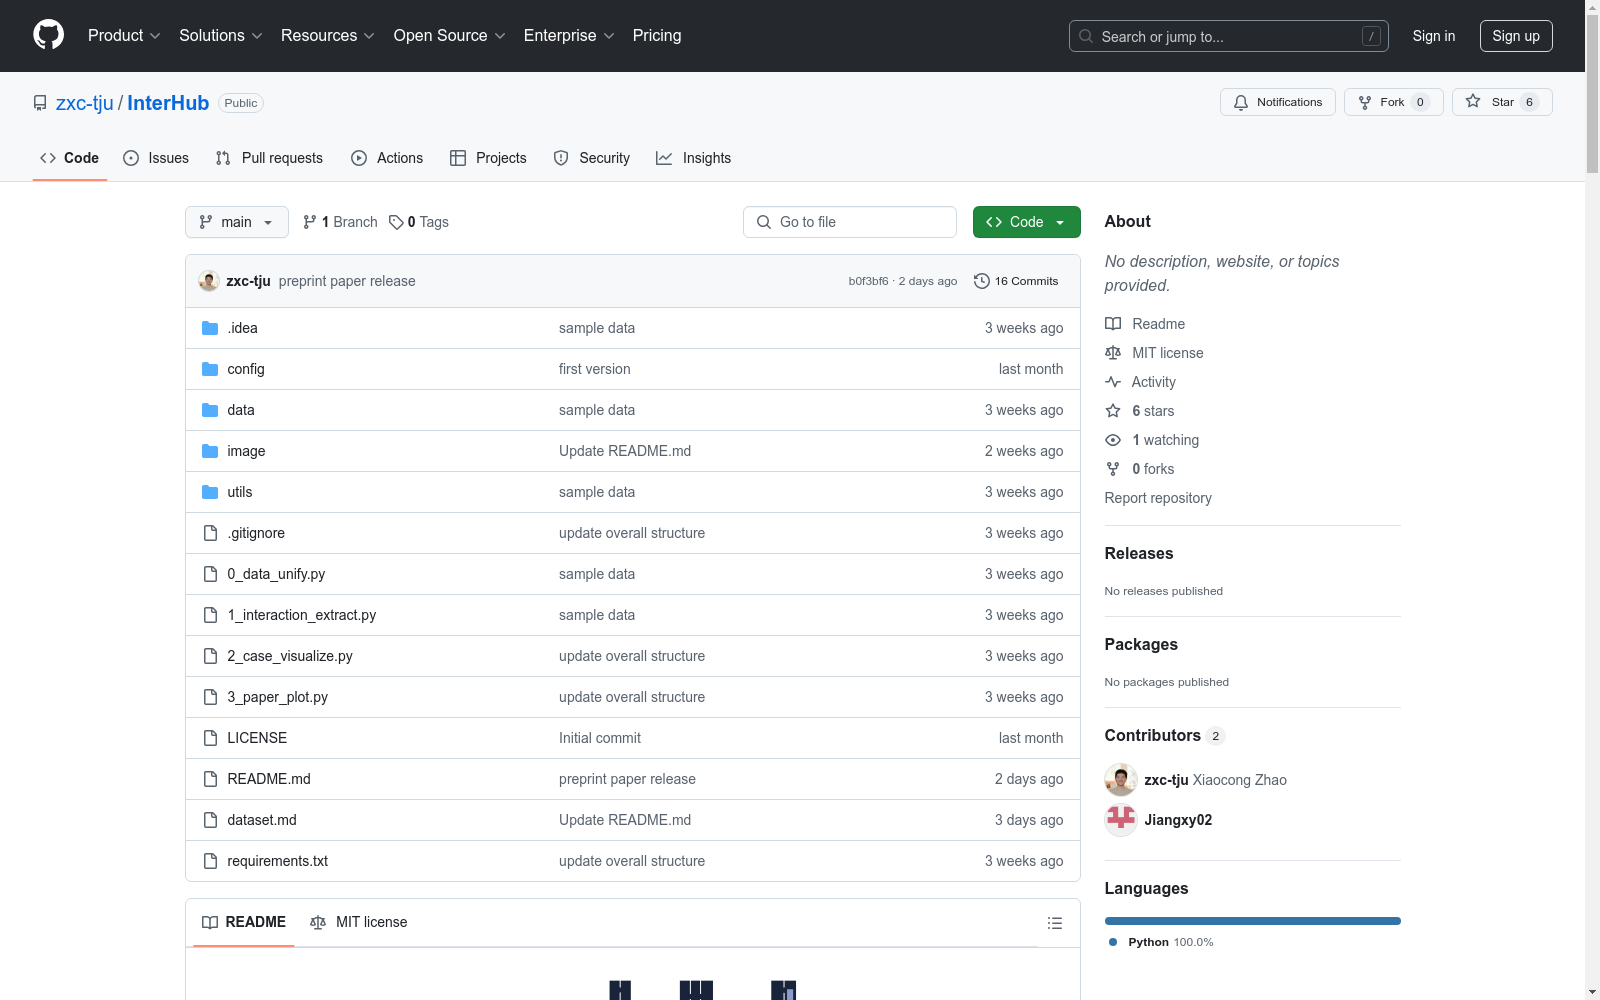Switch to the Security tab
Screen dimensions: 1600x1000
click(x=592, y=158)
